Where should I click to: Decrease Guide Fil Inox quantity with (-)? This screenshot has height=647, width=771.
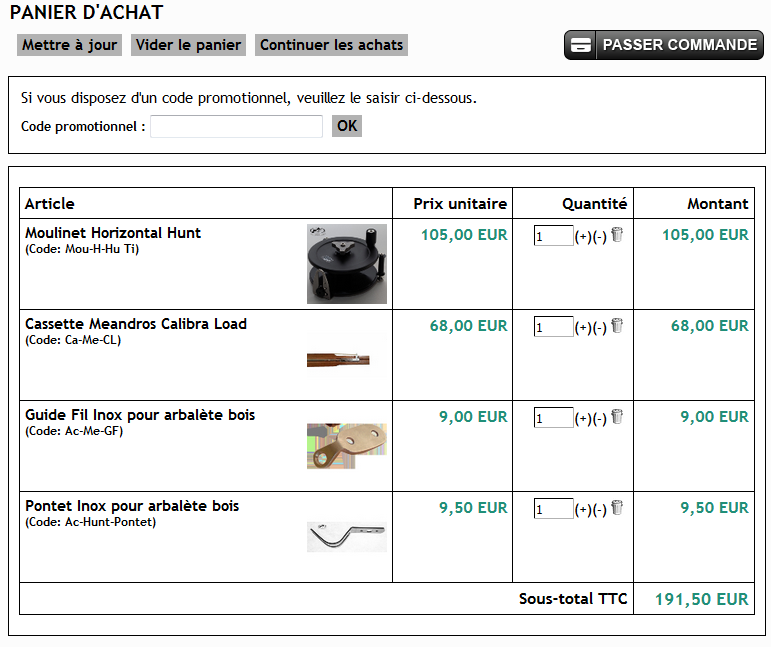[x=599, y=419]
